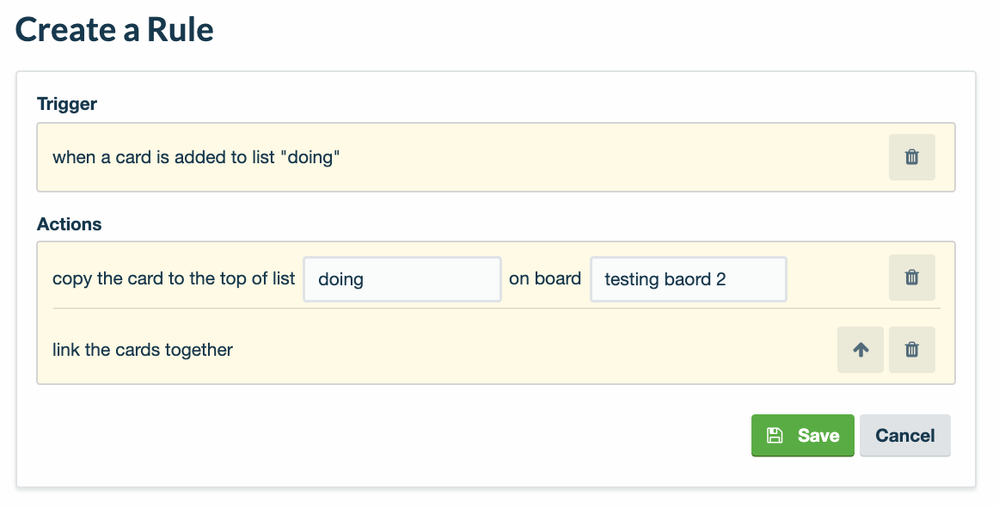Click the "Create a Rule" heading

114,29
